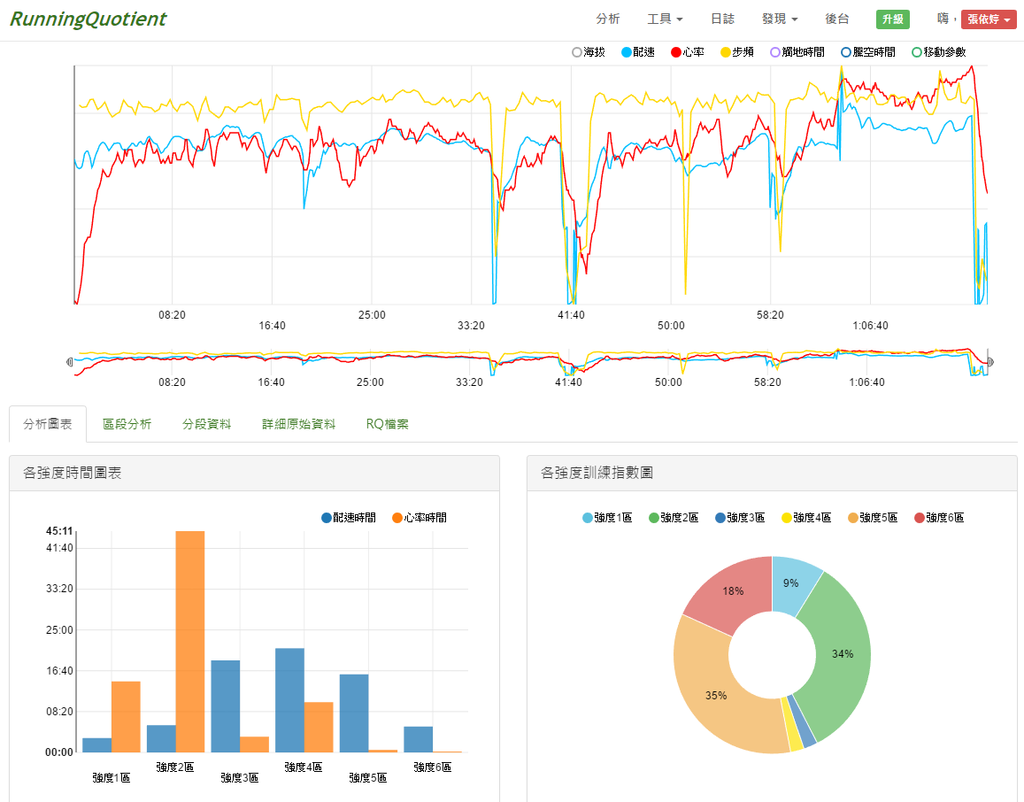Click the orange 強度4區 heart-rate bar
Image resolution: width=1024 pixels, height=802 pixels.
tap(319, 727)
